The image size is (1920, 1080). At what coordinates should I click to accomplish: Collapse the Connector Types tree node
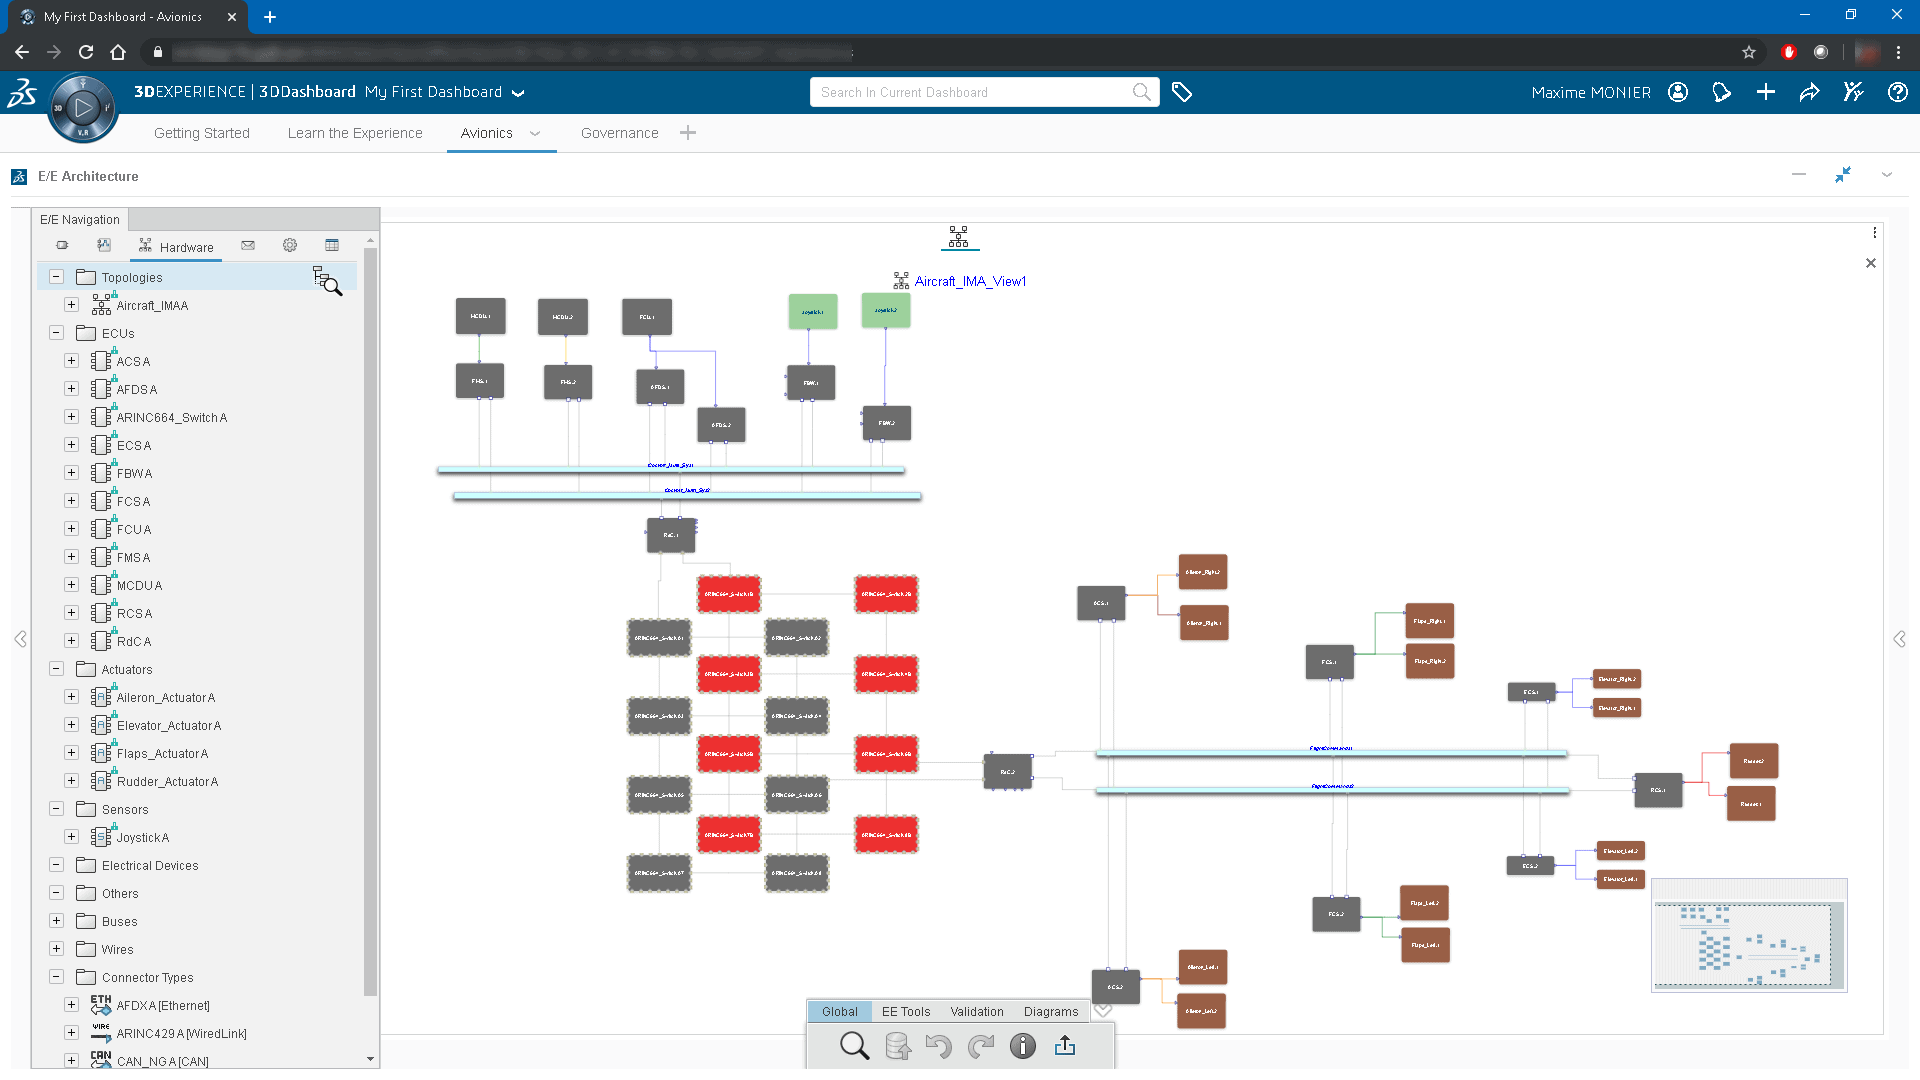[55, 977]
